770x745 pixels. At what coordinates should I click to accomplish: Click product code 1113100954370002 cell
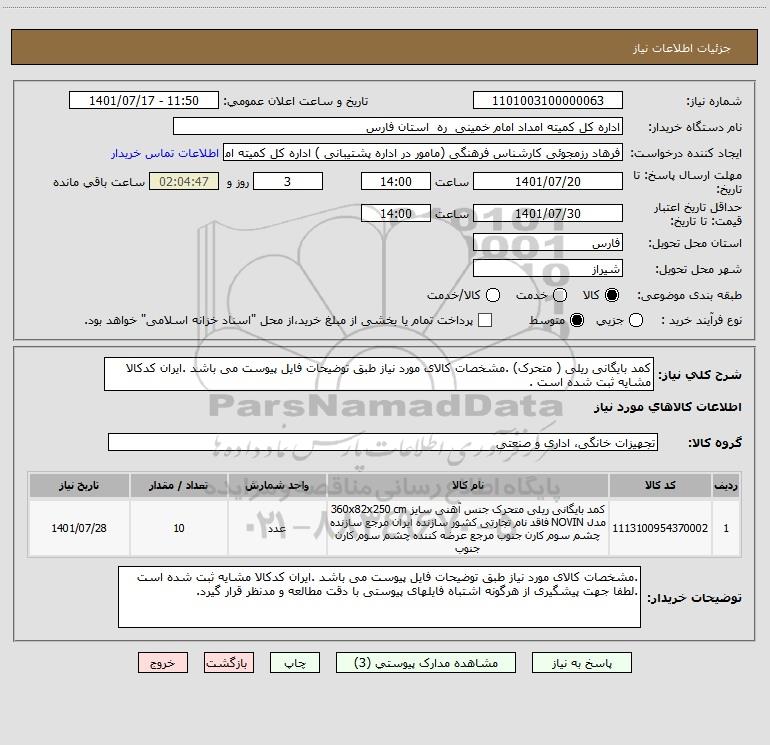(x=660, y=528)
